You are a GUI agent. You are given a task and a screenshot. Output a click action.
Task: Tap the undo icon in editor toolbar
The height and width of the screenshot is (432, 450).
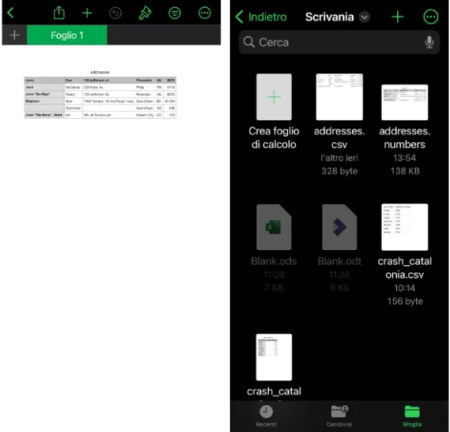[x=115, y=13]
